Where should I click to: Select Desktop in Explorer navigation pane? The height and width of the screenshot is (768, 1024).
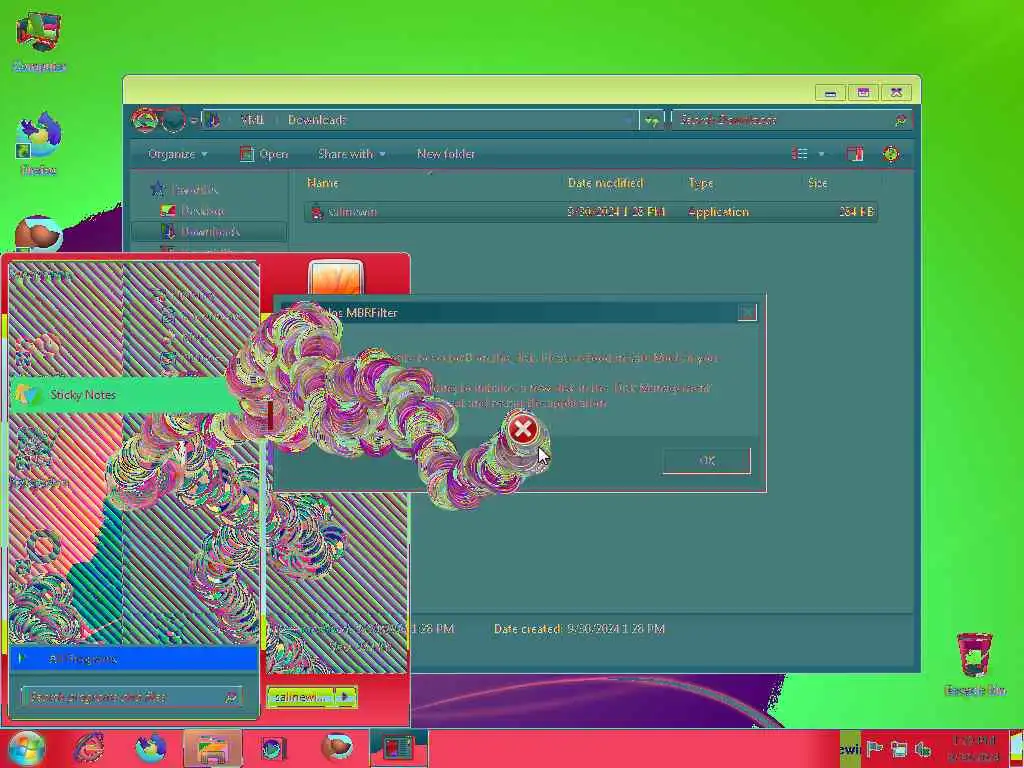(202, 210)
